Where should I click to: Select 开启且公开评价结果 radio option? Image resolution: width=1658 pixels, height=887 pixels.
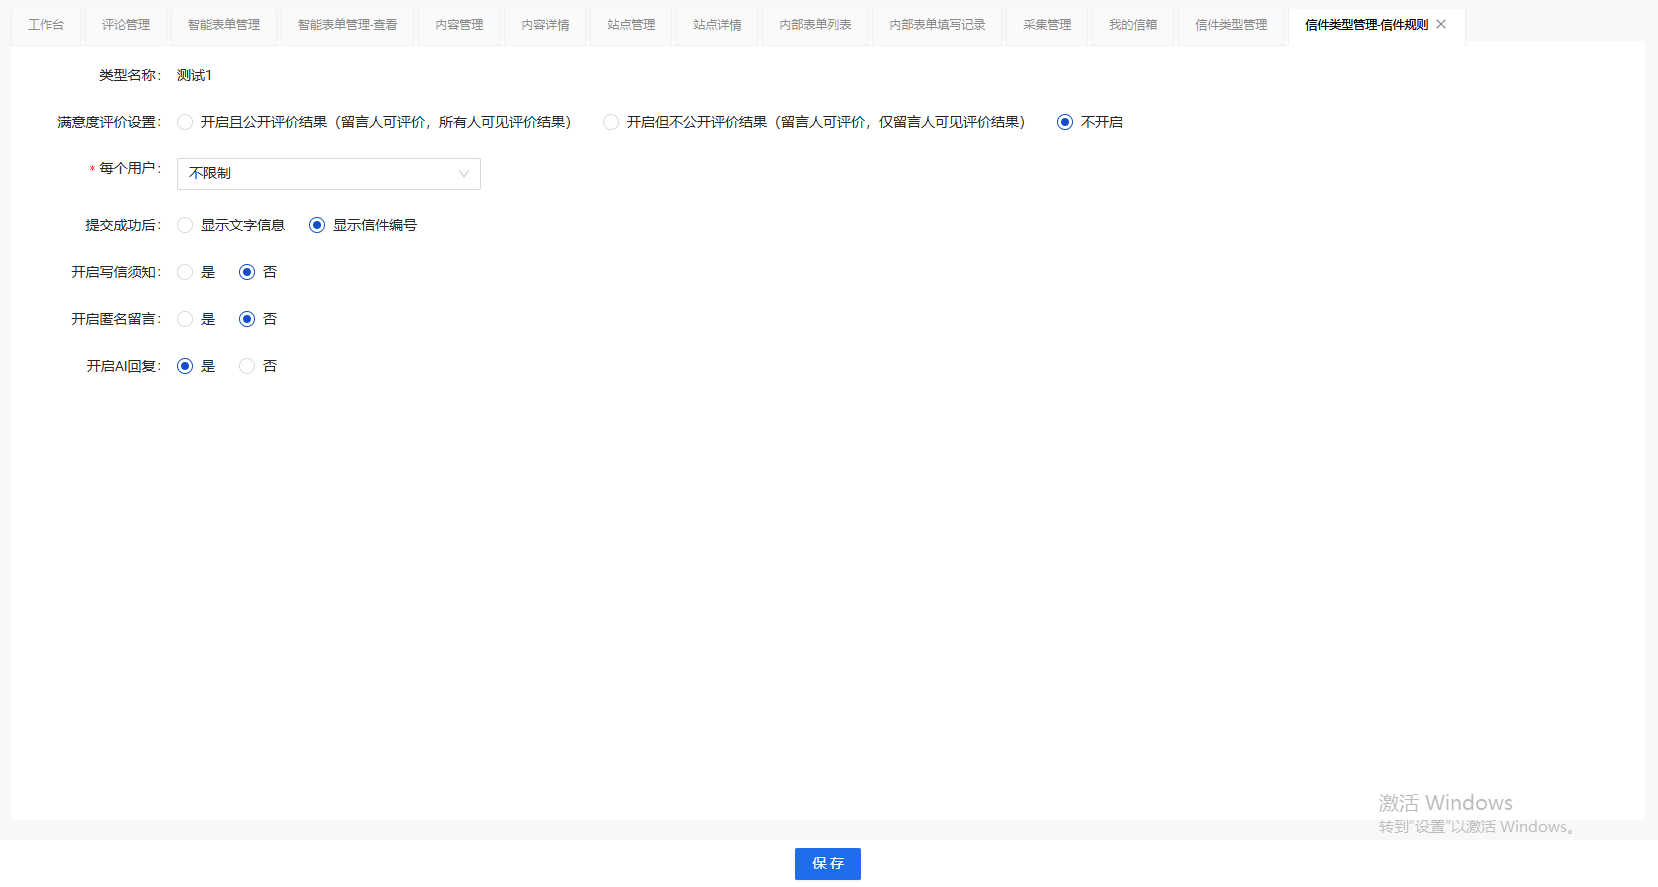(x=185, y=122)
